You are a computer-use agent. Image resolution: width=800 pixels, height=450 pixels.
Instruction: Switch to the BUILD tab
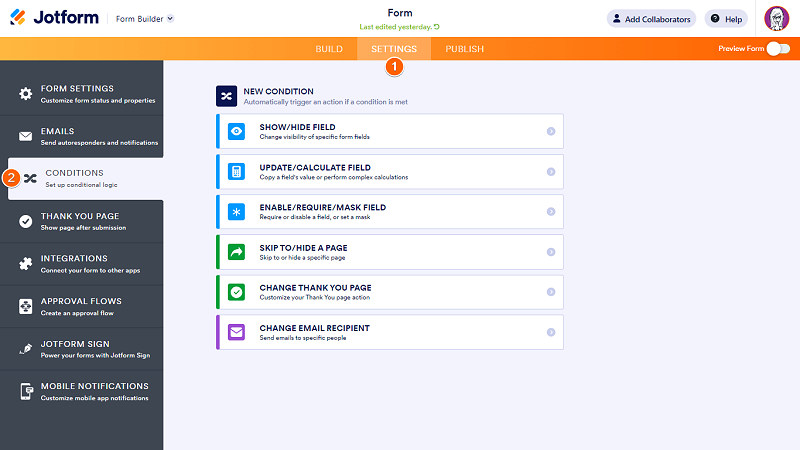coord(329,49)
